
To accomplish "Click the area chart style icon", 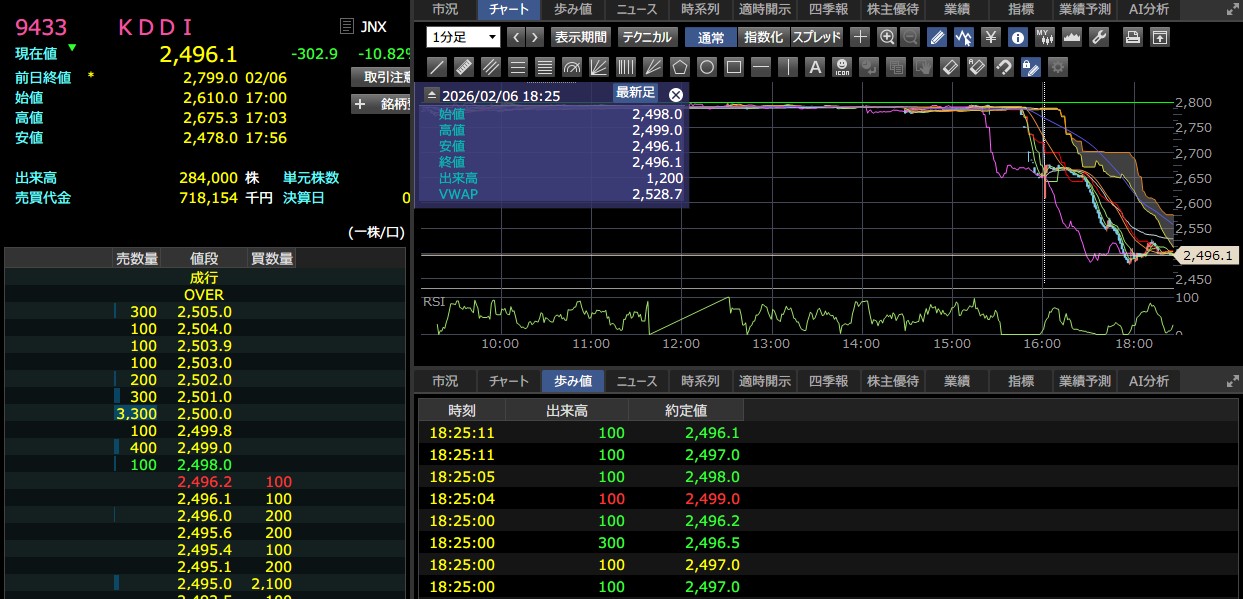I will [1071, 38].
